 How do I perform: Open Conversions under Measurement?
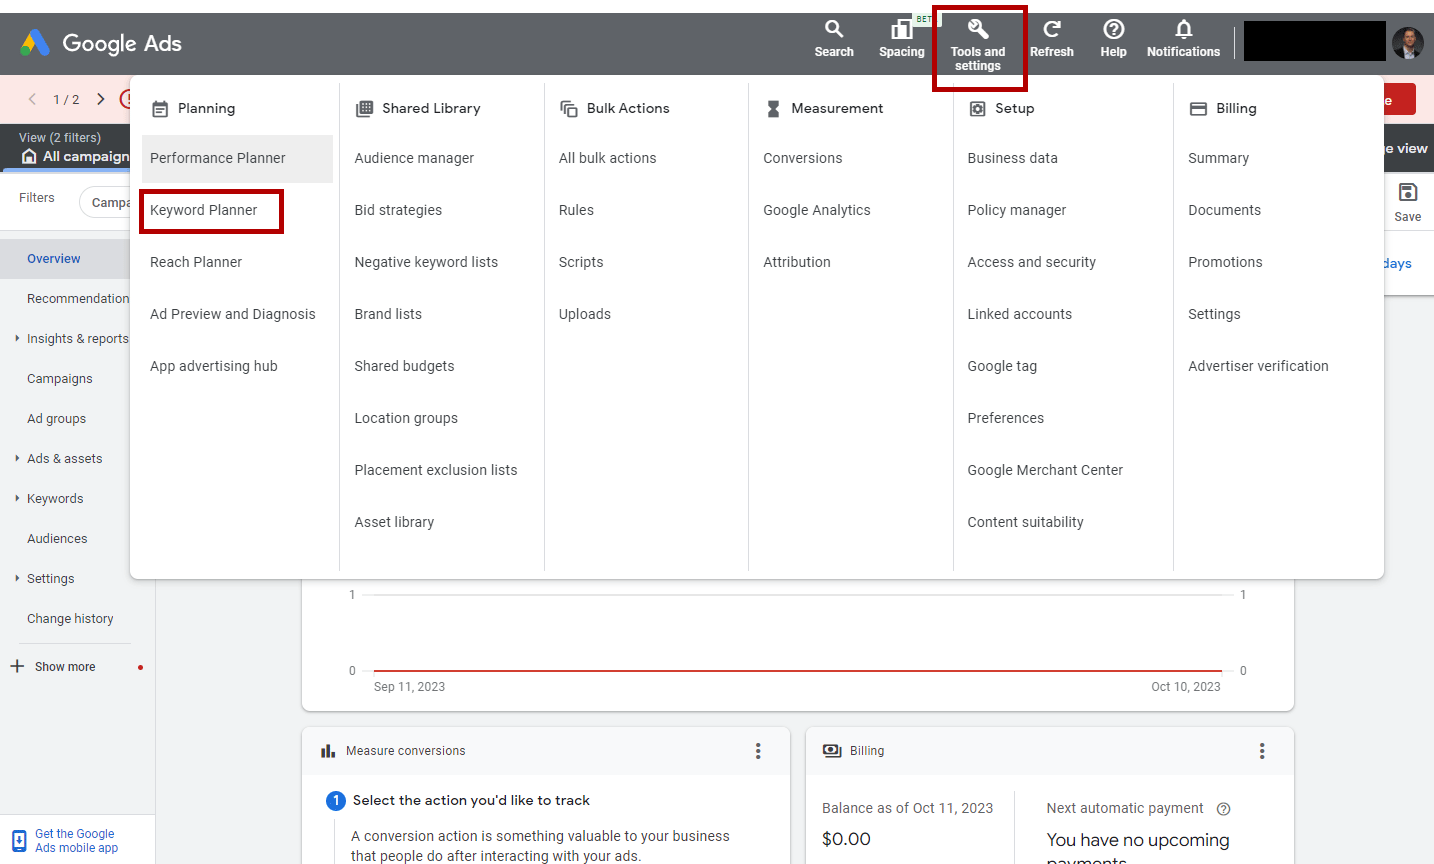pos(803,158)
